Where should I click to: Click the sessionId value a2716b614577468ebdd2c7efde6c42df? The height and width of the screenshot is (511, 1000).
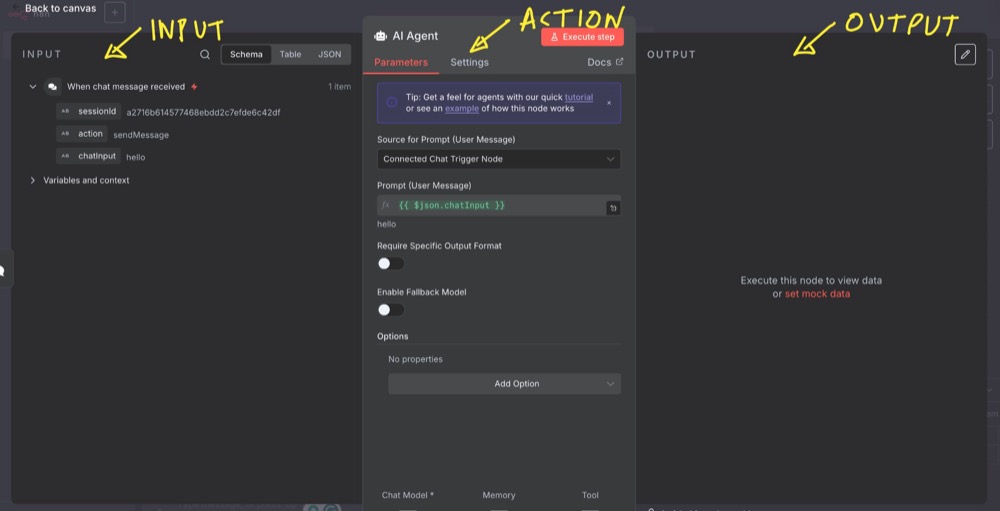[203, 112]
